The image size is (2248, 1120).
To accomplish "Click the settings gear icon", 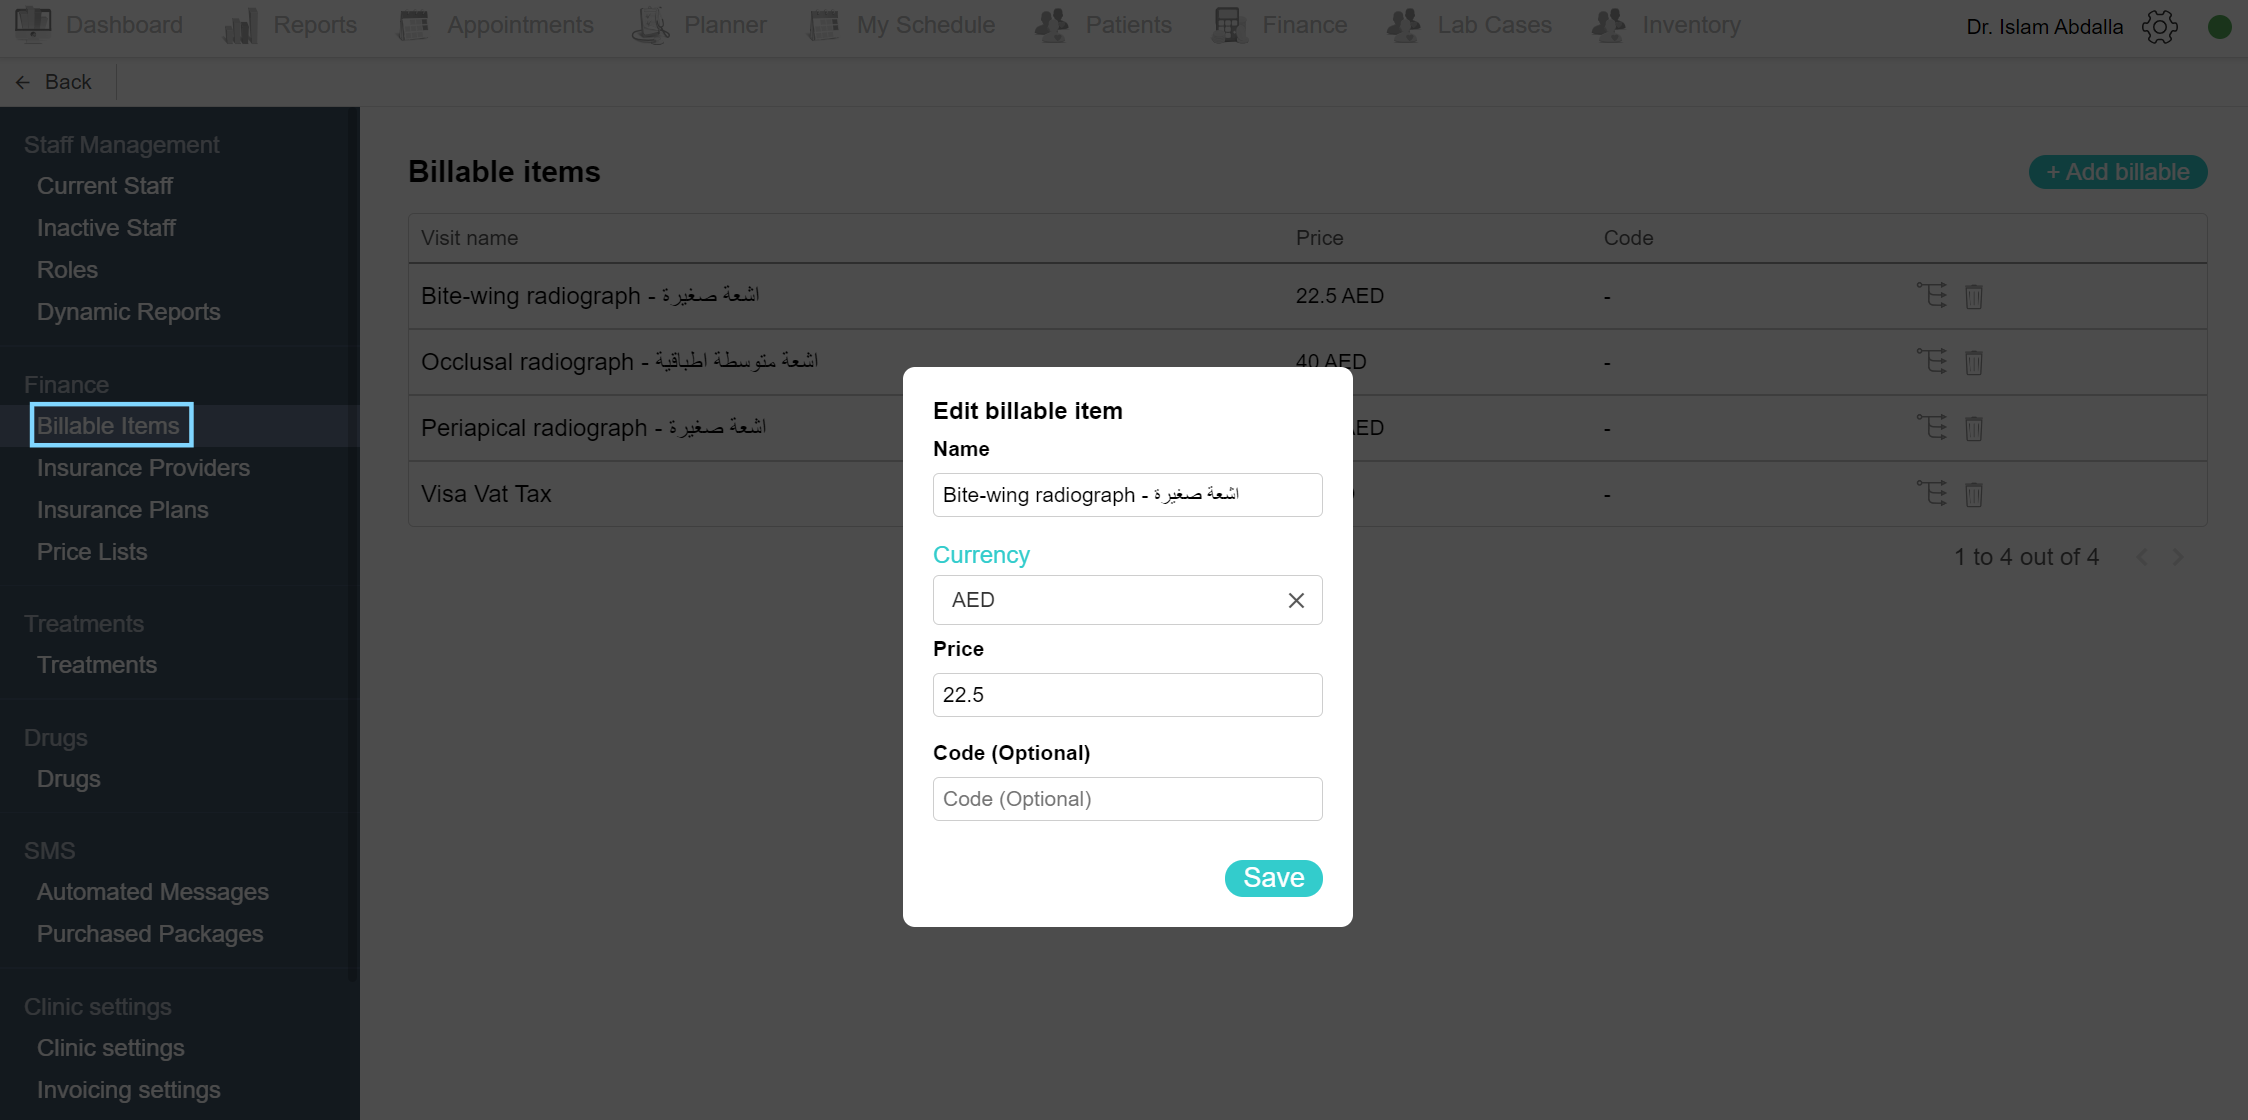I will point(2160,27).
